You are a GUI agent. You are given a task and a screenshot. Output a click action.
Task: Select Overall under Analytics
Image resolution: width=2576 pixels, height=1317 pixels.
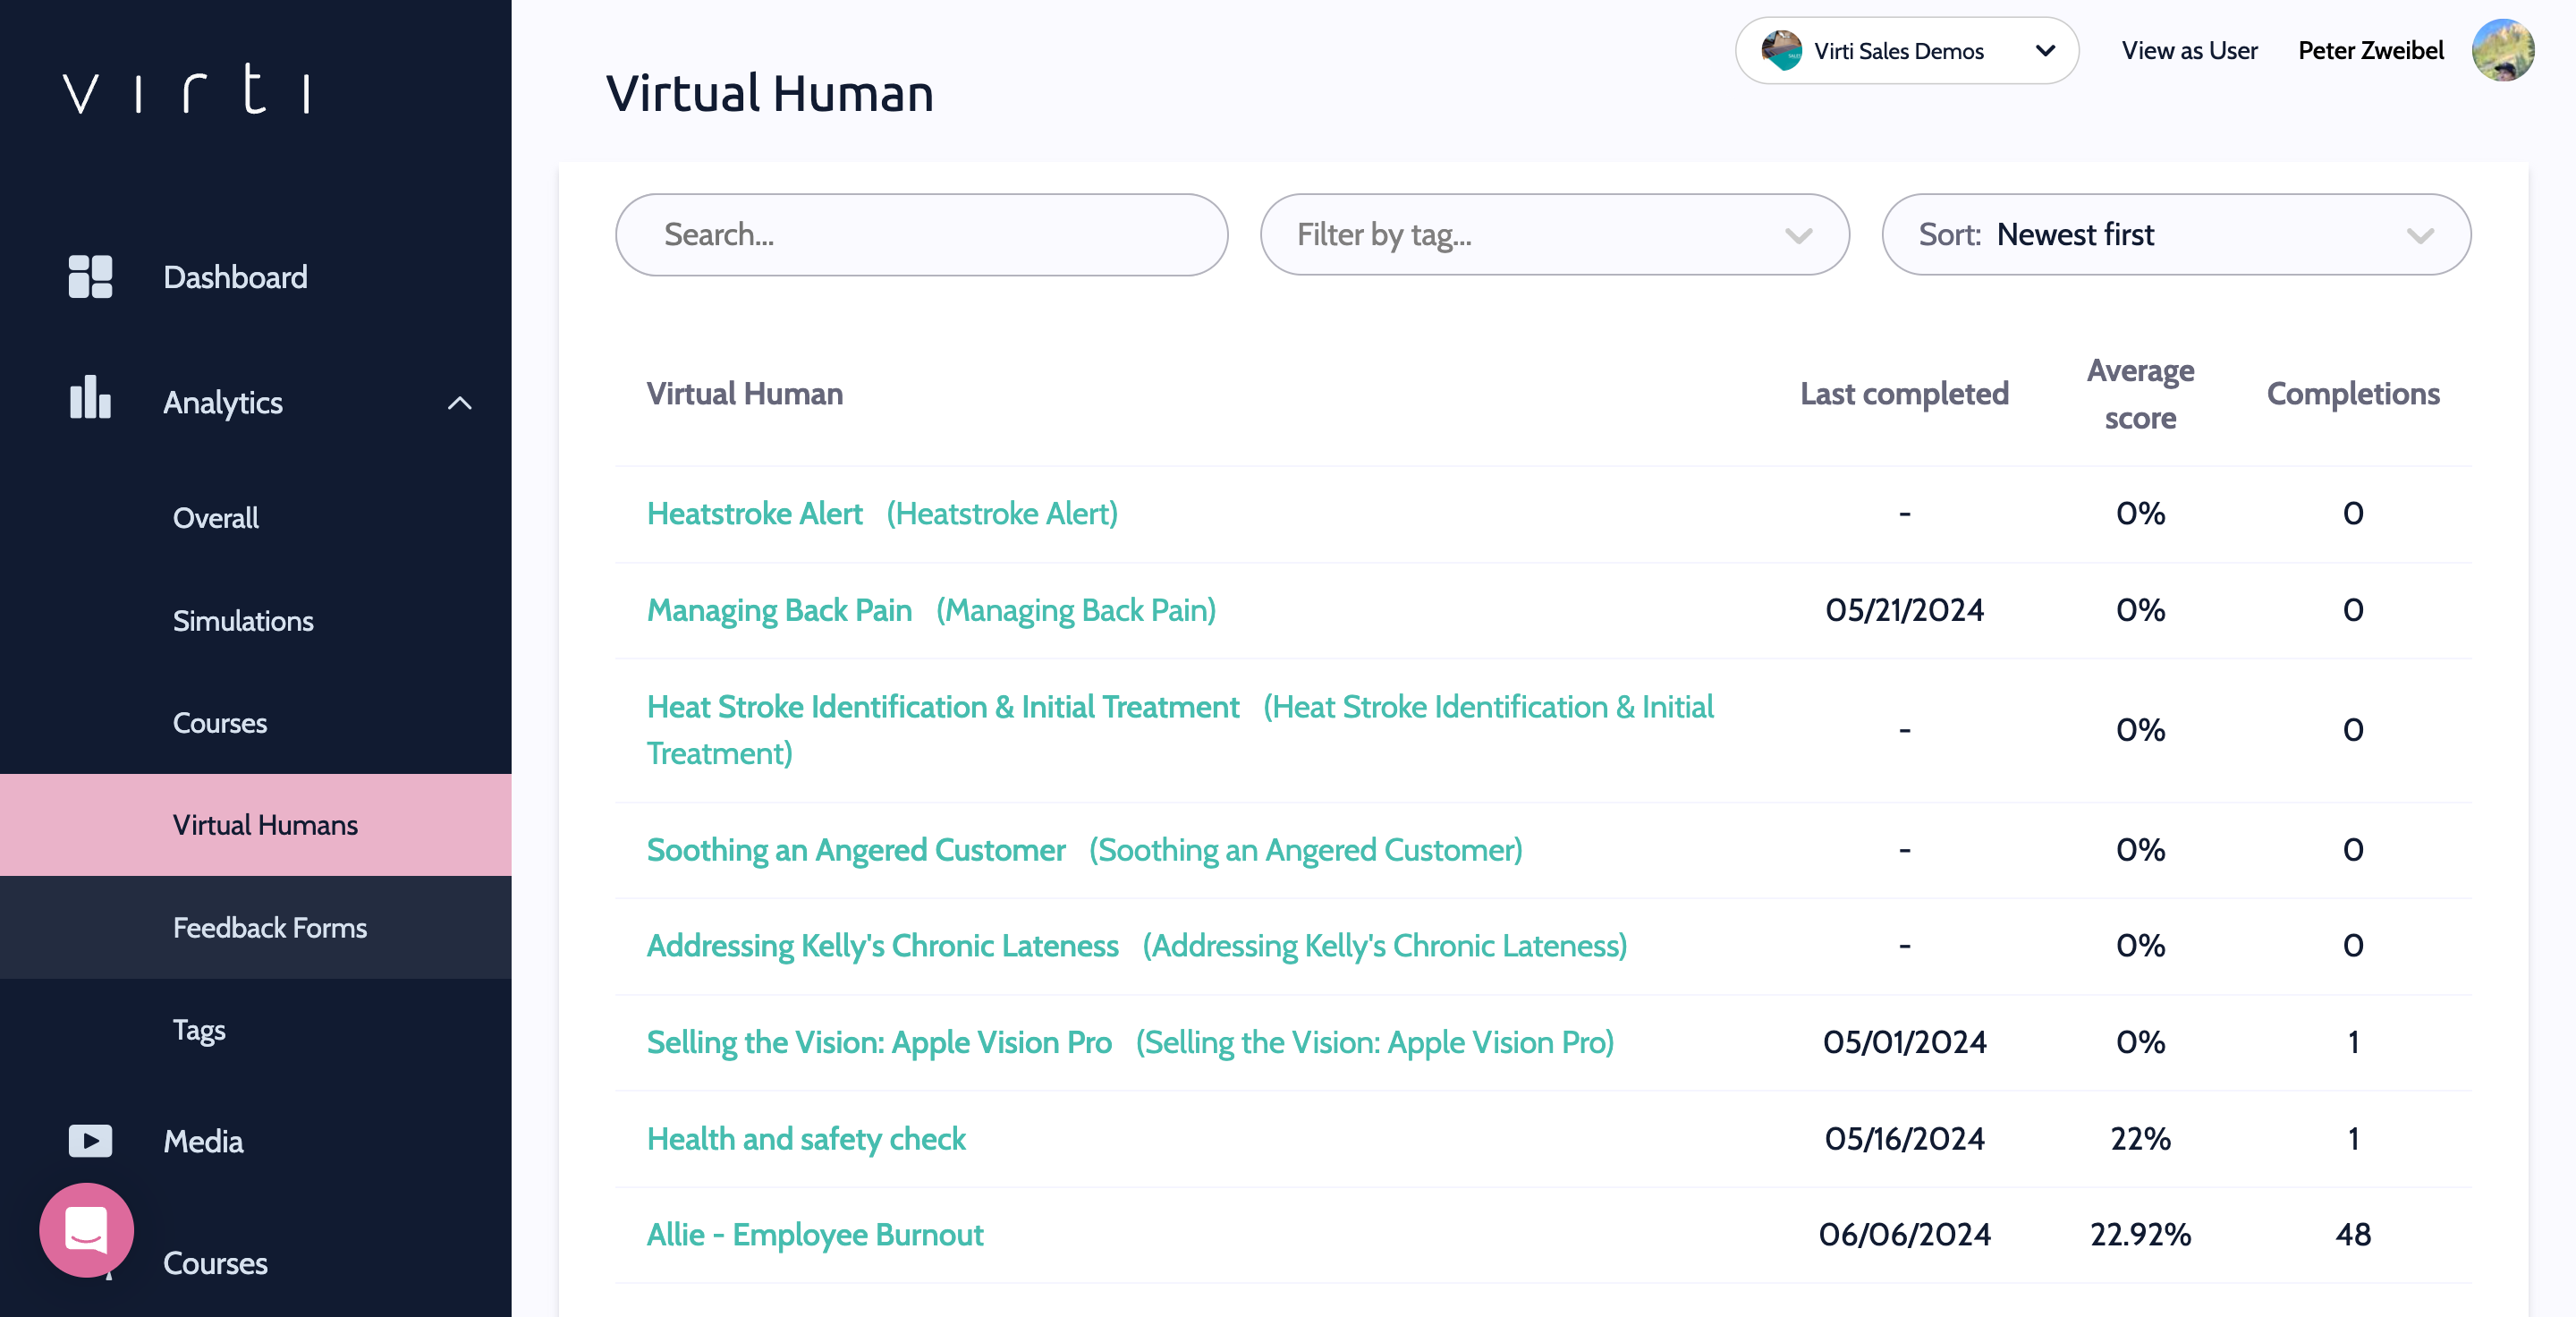coord(216,518)
